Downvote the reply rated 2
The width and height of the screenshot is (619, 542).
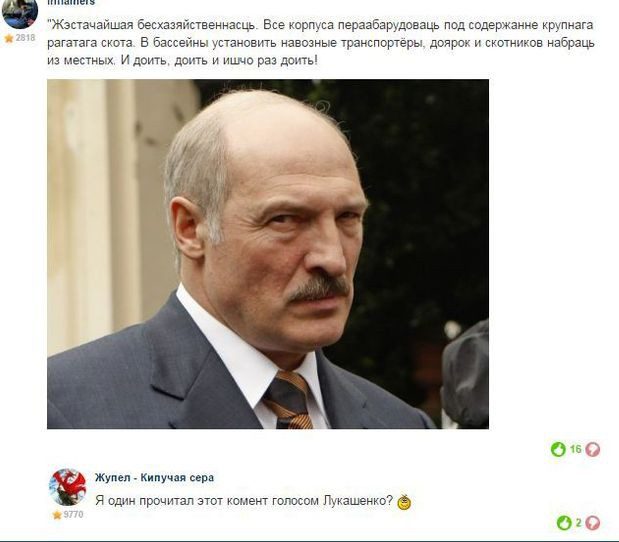pyautogui.click(x=593, y=523)
